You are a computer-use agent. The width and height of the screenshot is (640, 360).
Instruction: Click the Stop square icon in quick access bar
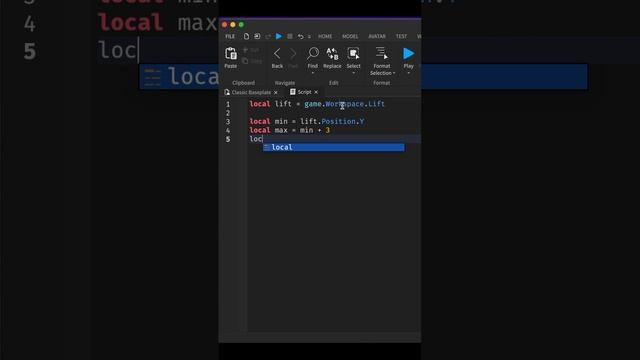pyautogui.click(x=290, y=36)
